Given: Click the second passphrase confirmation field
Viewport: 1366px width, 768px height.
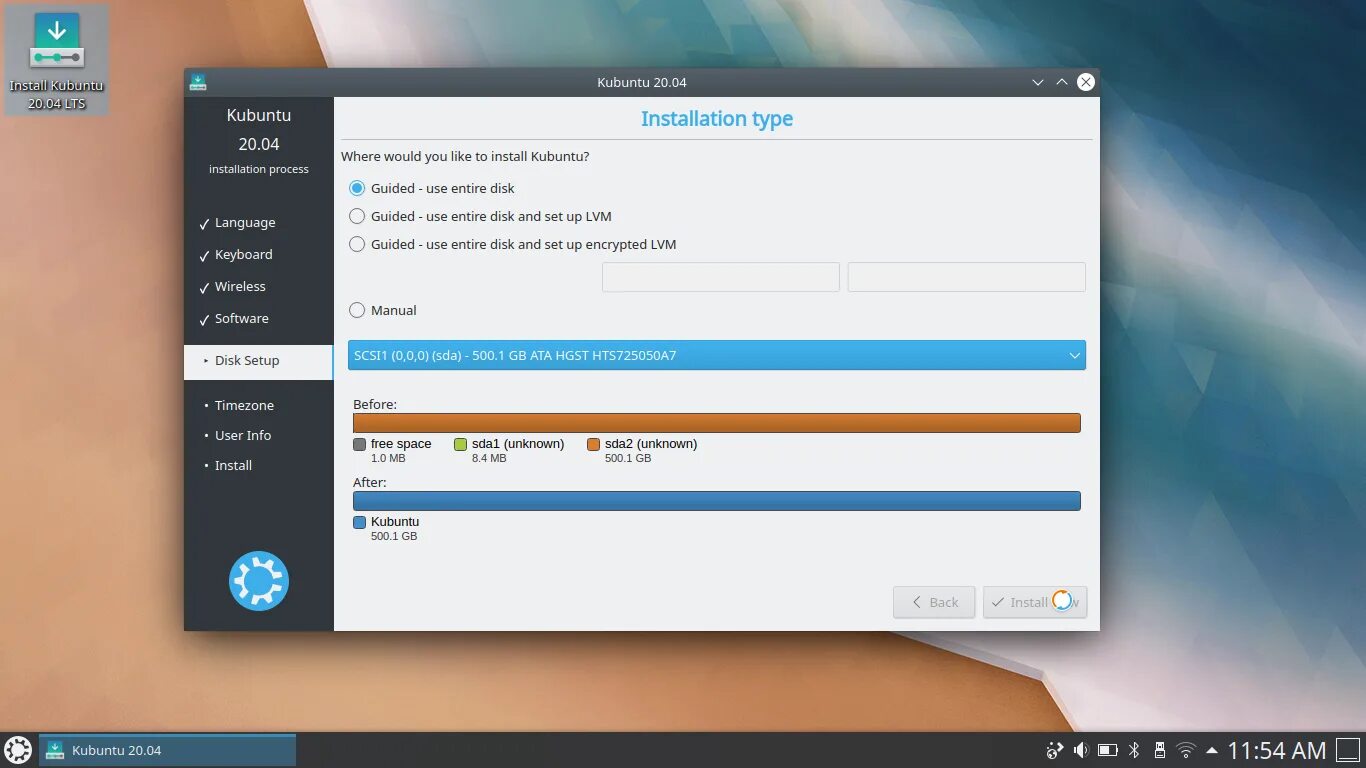Looking at the screenshot, I should (967, 277).
